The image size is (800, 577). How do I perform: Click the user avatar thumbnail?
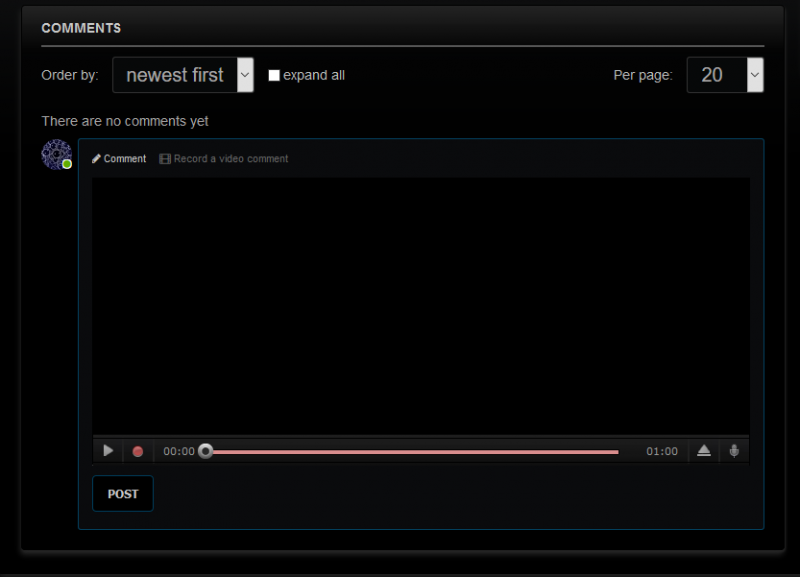(x=57, y=155)
